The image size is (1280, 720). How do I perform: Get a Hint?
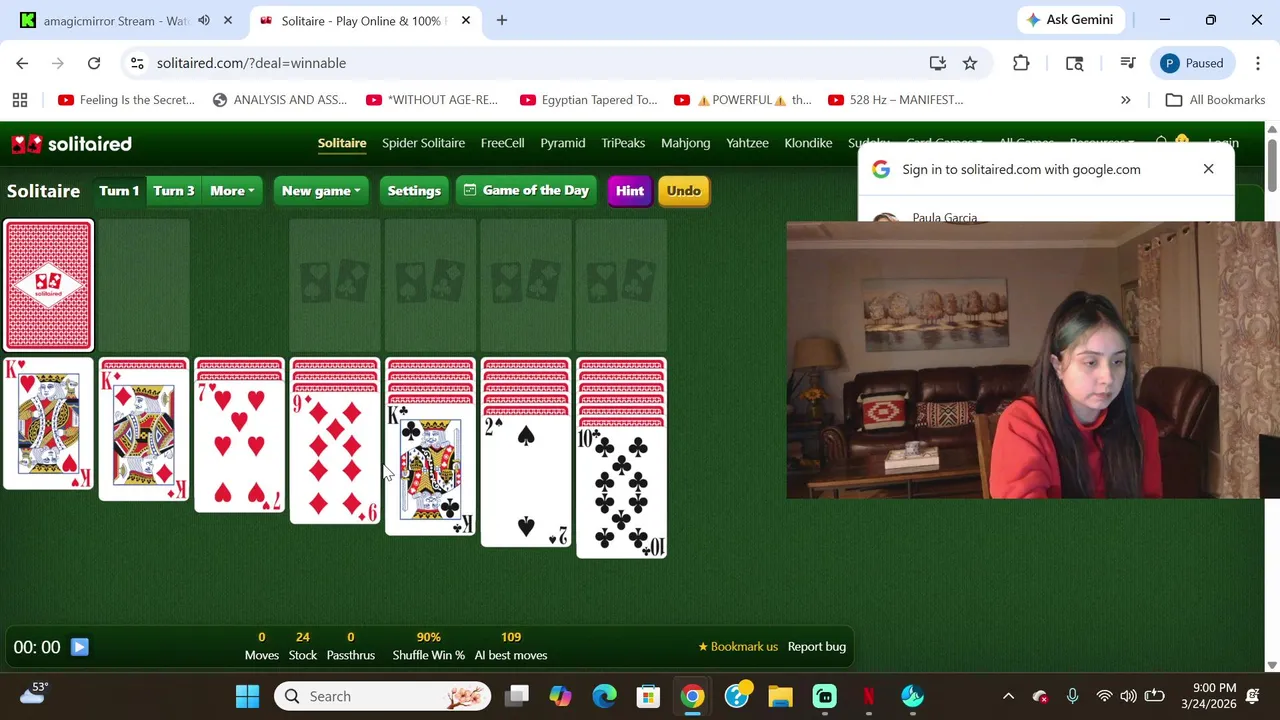pos(630,191)
